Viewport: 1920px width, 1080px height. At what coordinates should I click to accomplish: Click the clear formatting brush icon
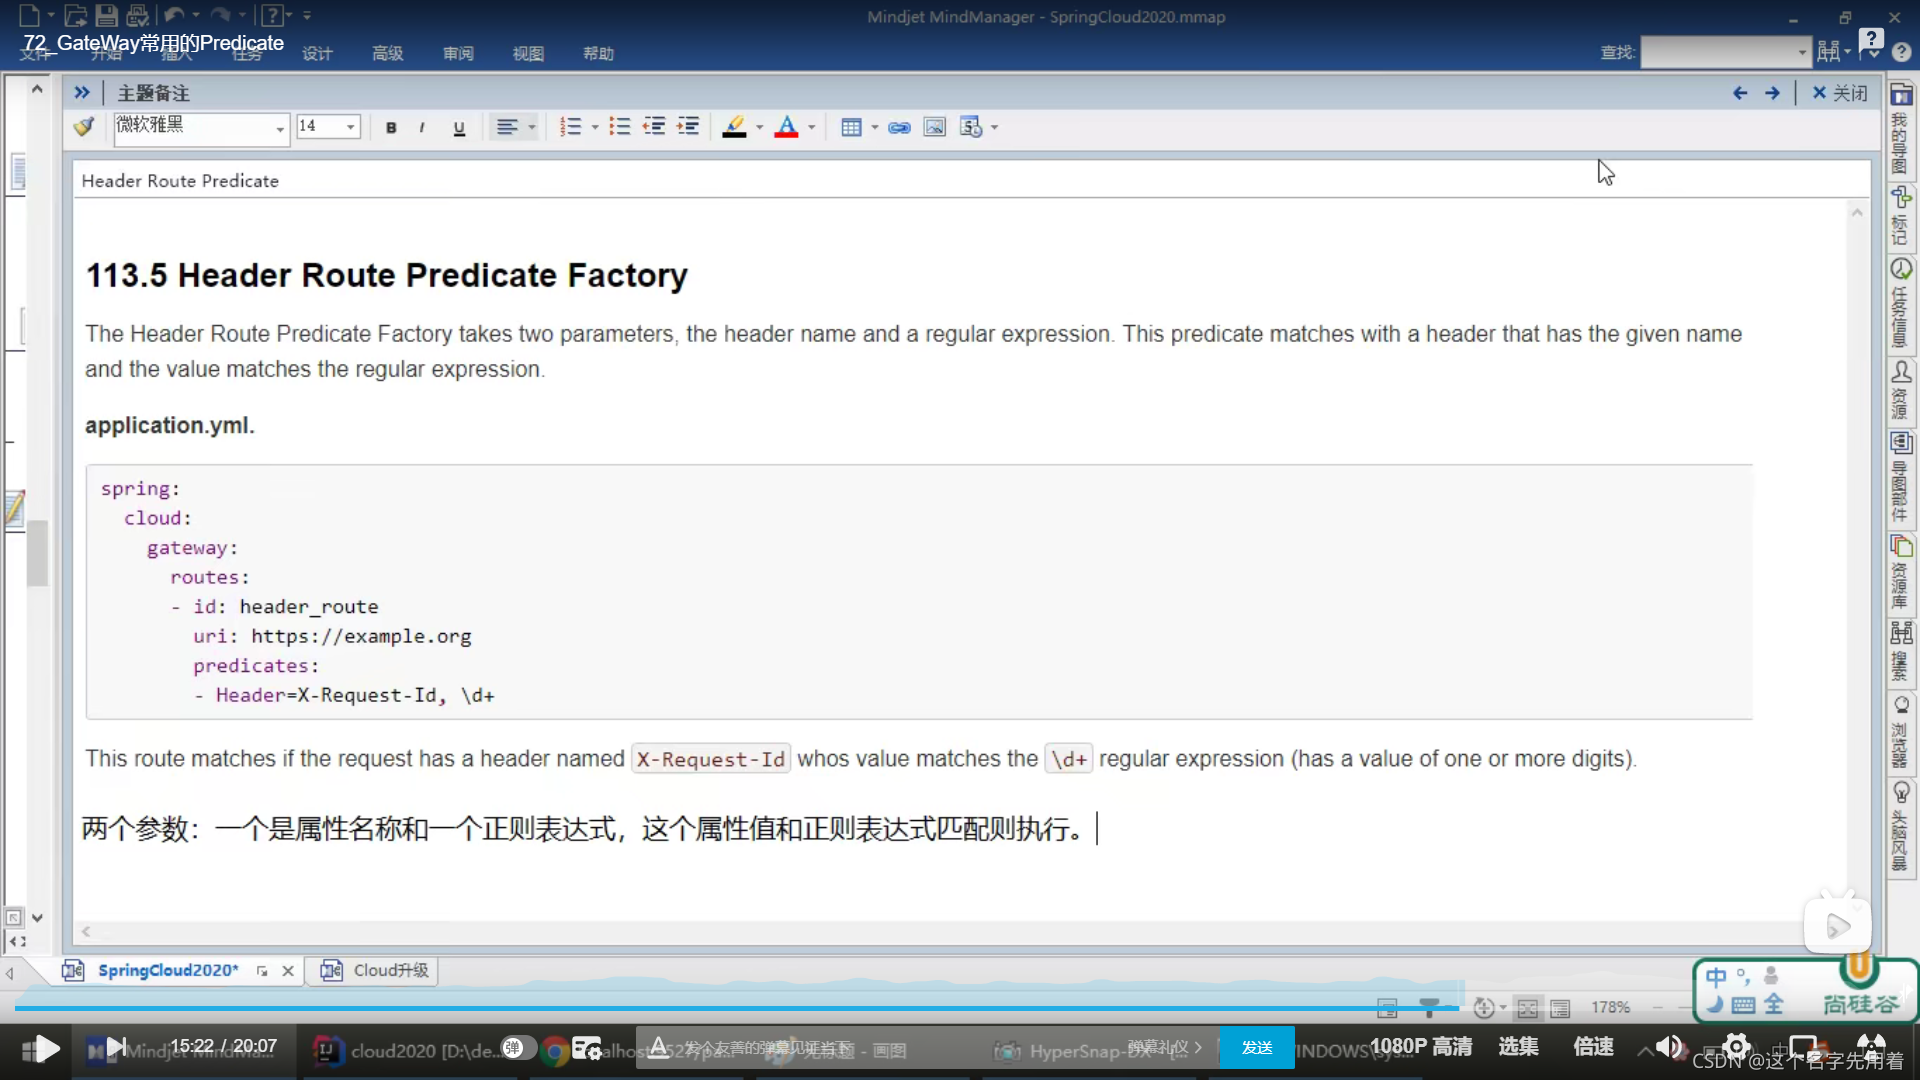[x=84, y=127]
